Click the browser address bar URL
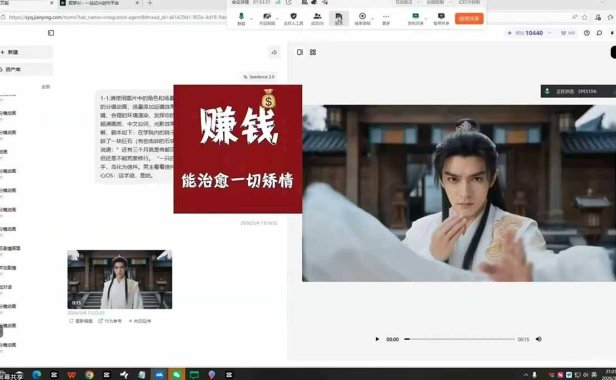The width and height of the screenshot is (616, 380). pyautogui.click(x=117, y=17)
